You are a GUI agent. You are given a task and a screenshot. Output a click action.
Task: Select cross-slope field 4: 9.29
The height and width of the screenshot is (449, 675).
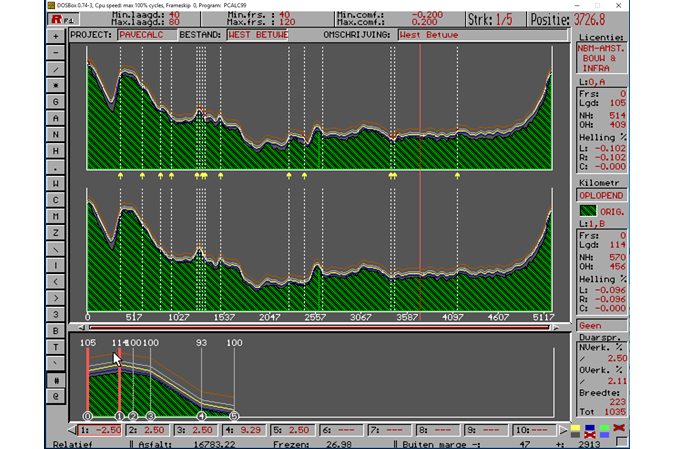pos(244,430)
